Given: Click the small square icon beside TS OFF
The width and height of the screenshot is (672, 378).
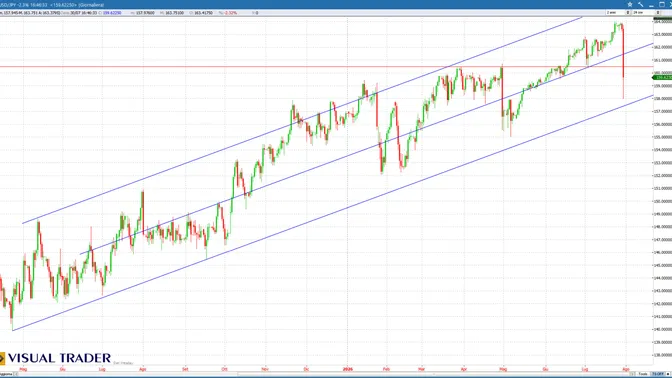Looking at the screenshot, I should 668,374.
